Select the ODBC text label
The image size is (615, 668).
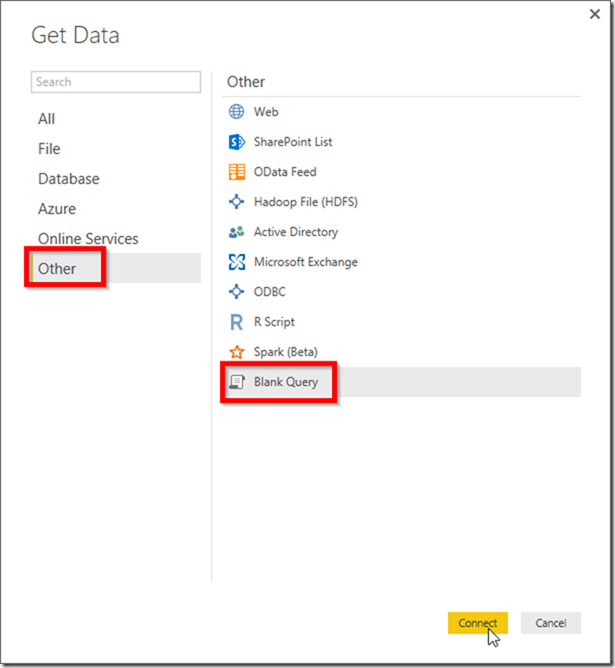[270, 291]
